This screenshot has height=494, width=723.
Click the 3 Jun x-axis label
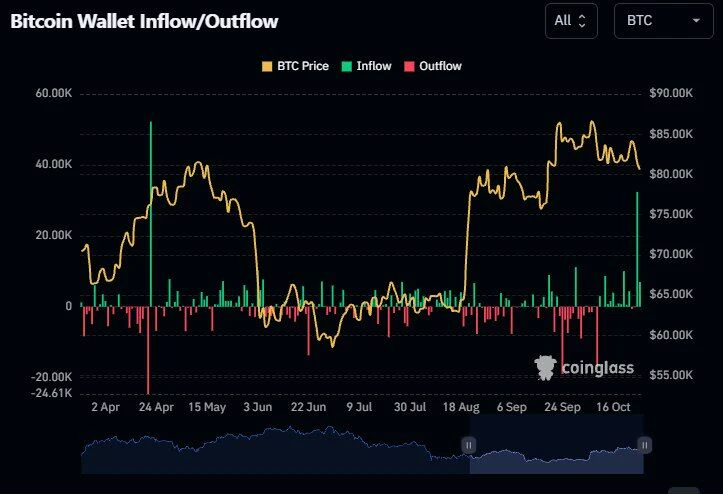pos(258,407)
